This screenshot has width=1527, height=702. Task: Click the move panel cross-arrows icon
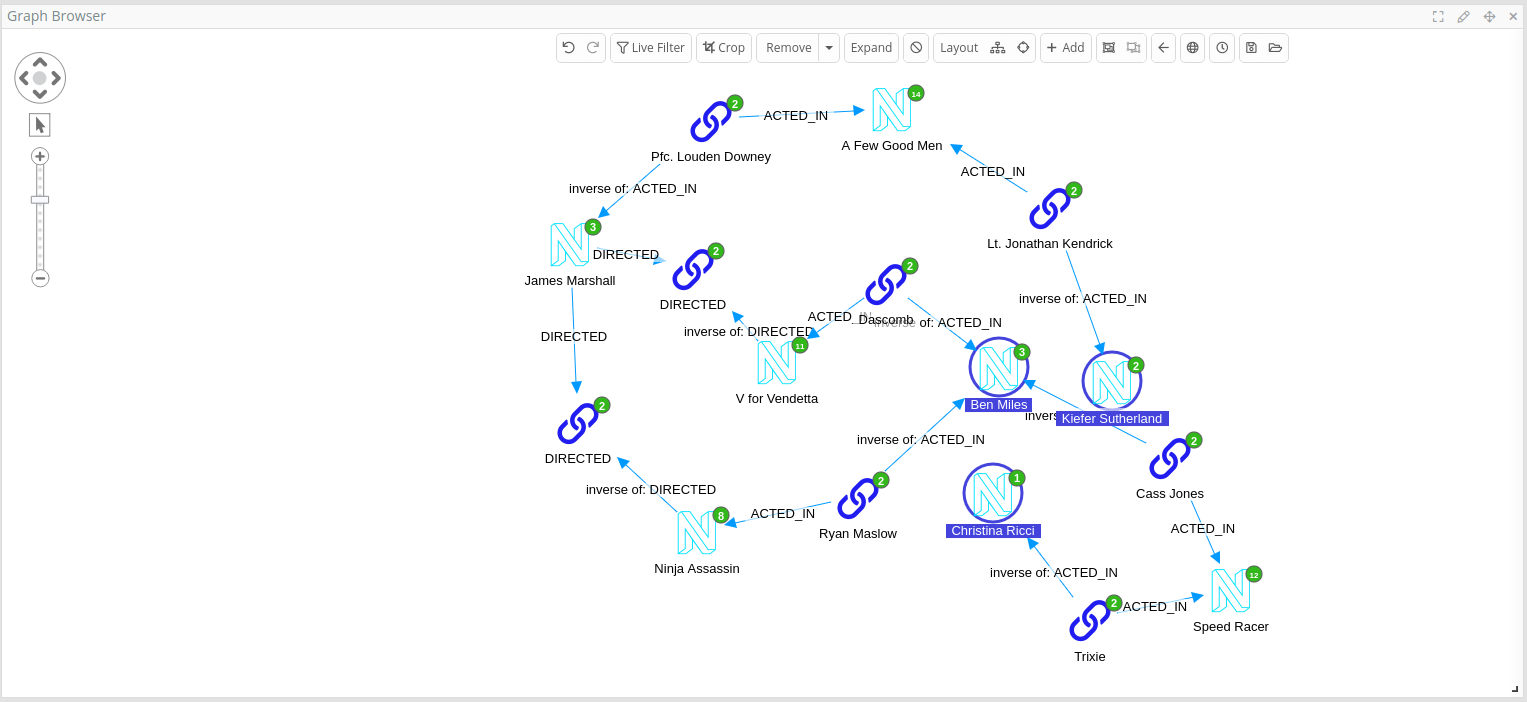click(1489, 16)
